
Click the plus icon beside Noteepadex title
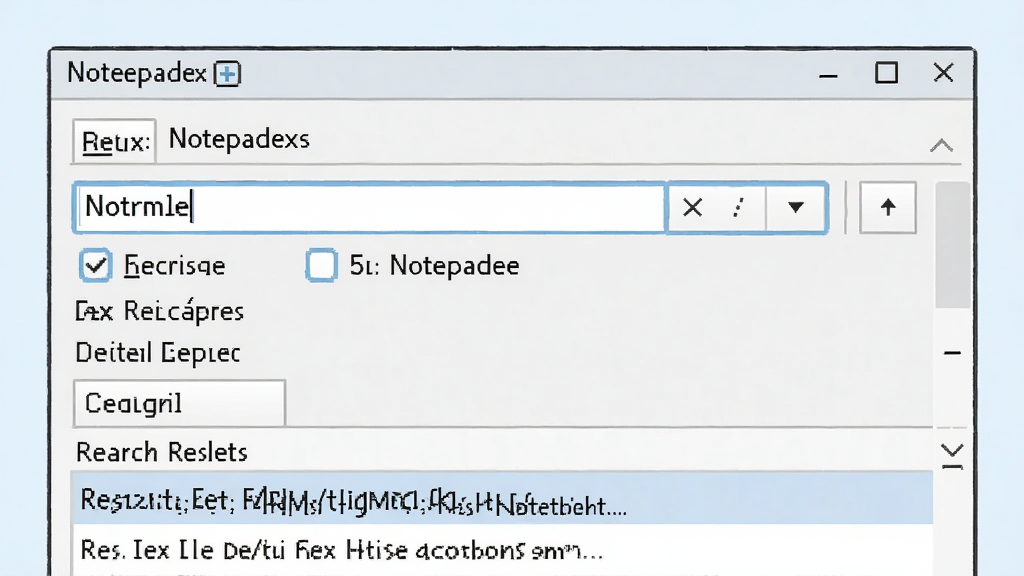tap(227, 74)
